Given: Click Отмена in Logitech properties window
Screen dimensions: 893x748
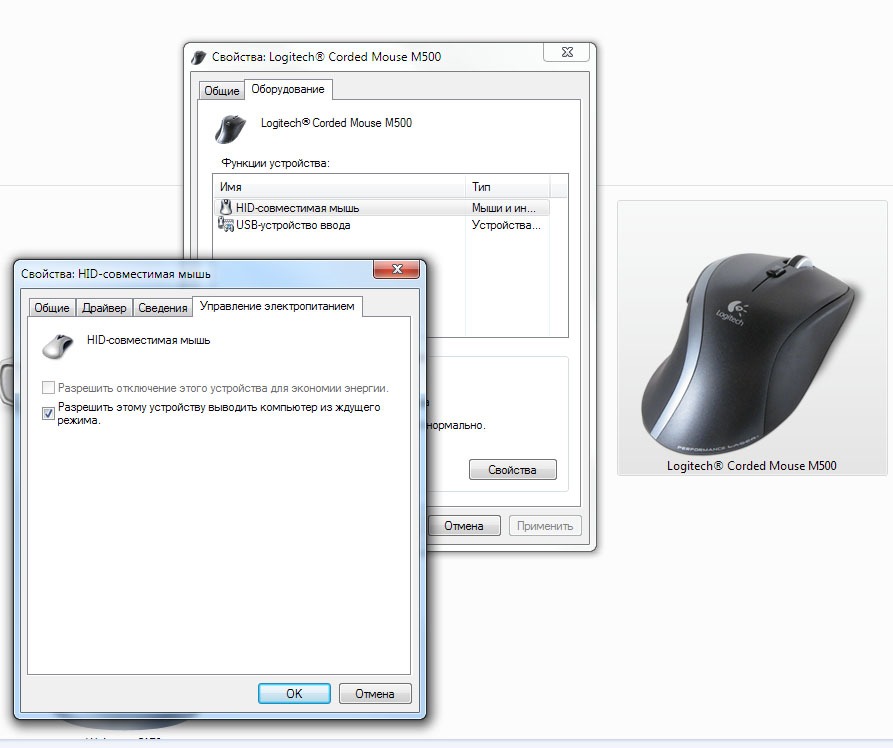Looking at the screenshot, I should coord(464,525).
